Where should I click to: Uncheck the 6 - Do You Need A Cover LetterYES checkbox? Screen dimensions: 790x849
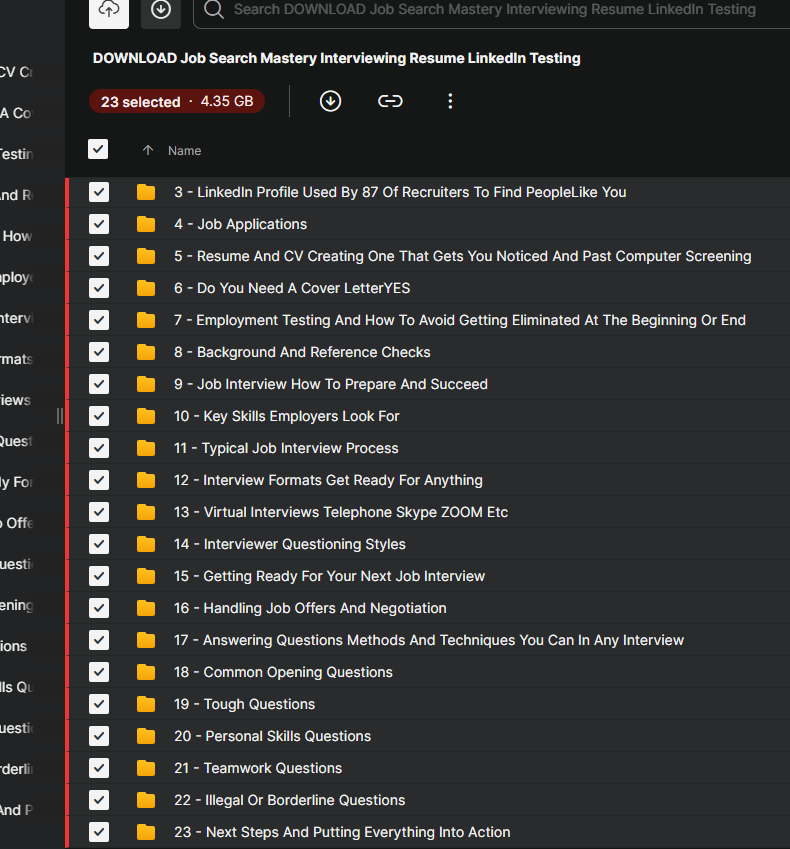pos(99,288)
